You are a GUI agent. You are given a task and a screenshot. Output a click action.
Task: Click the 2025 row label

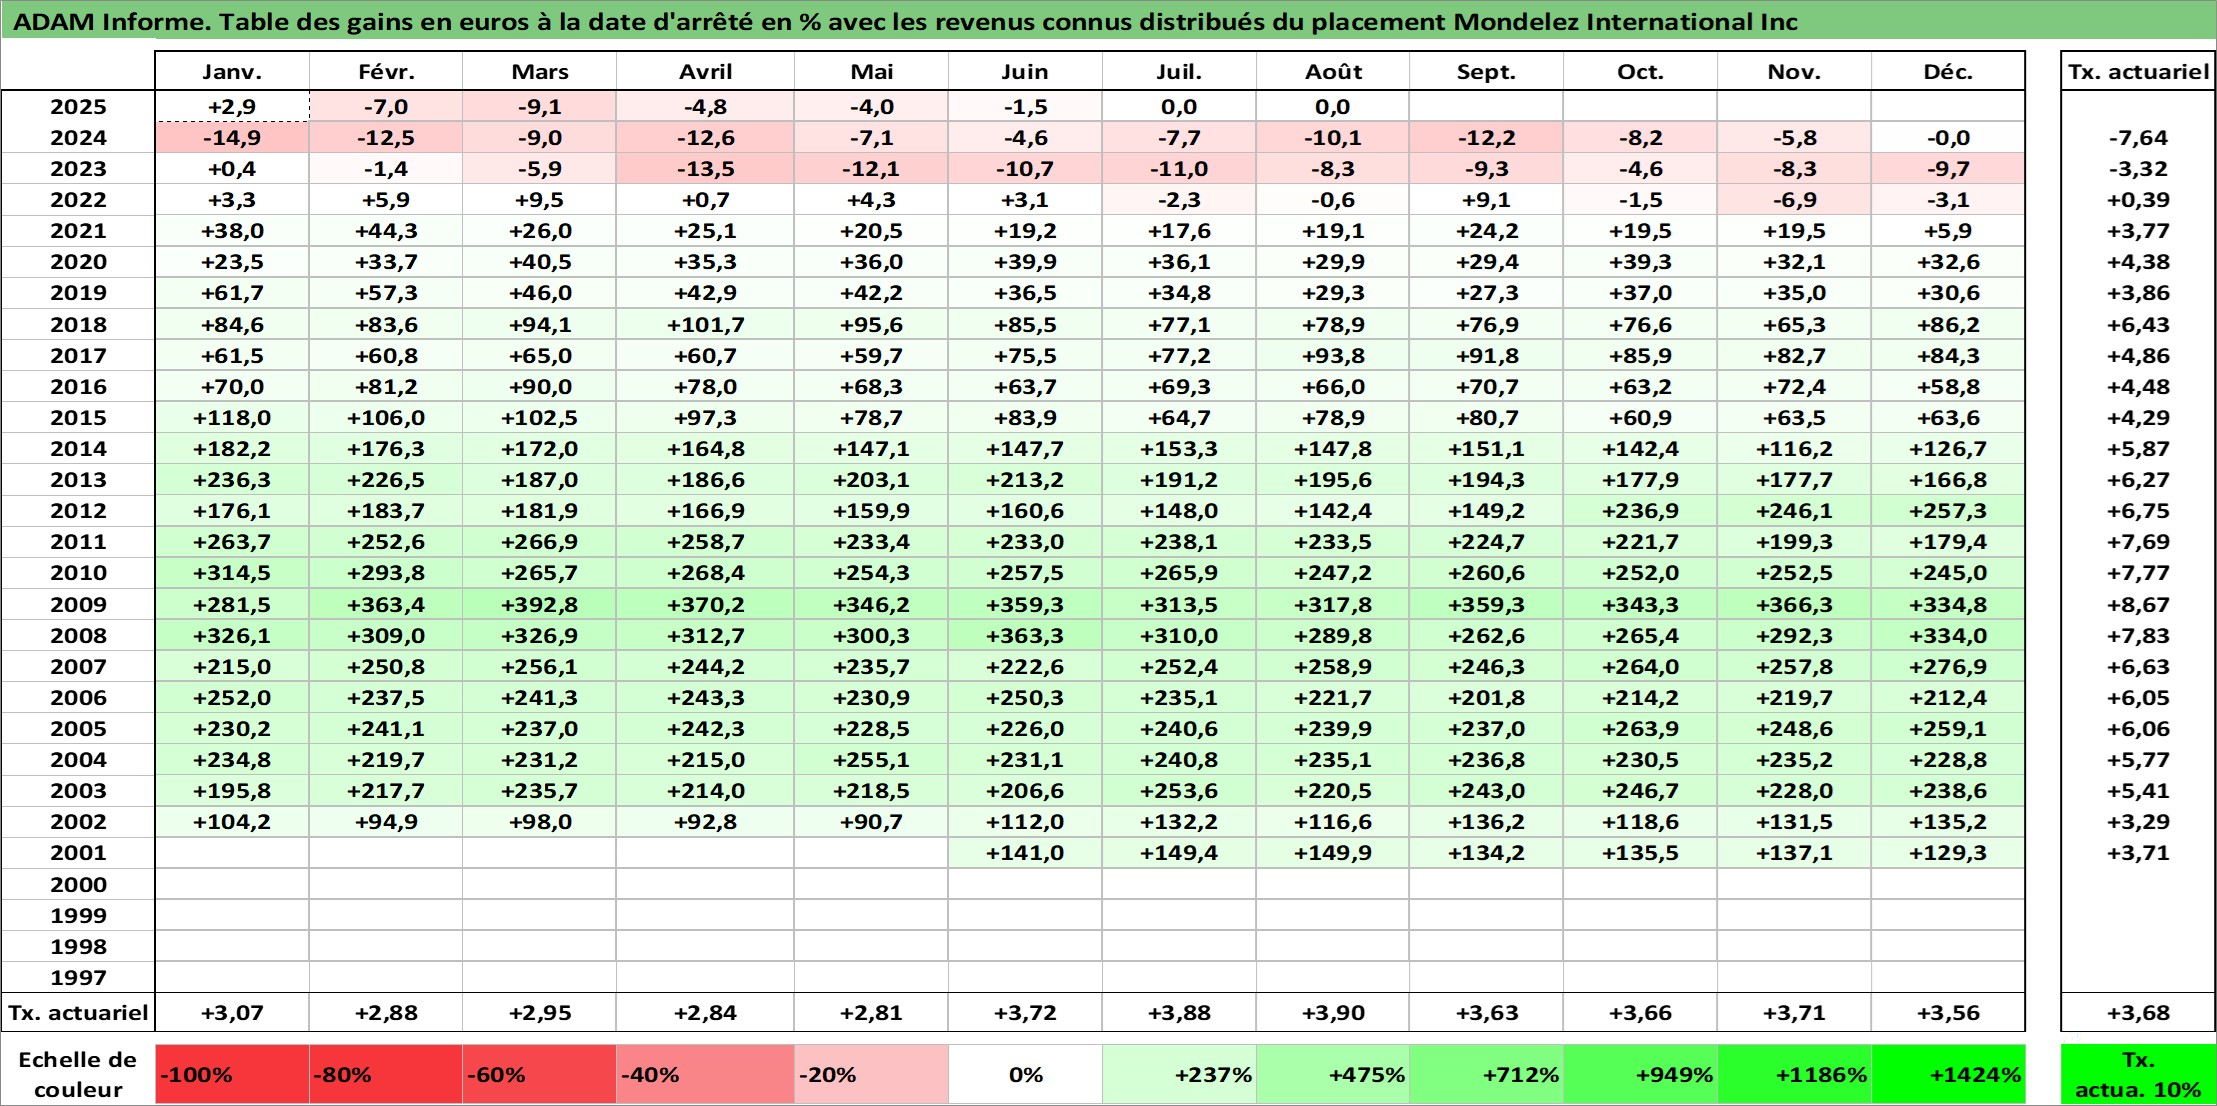click(78, 107)
